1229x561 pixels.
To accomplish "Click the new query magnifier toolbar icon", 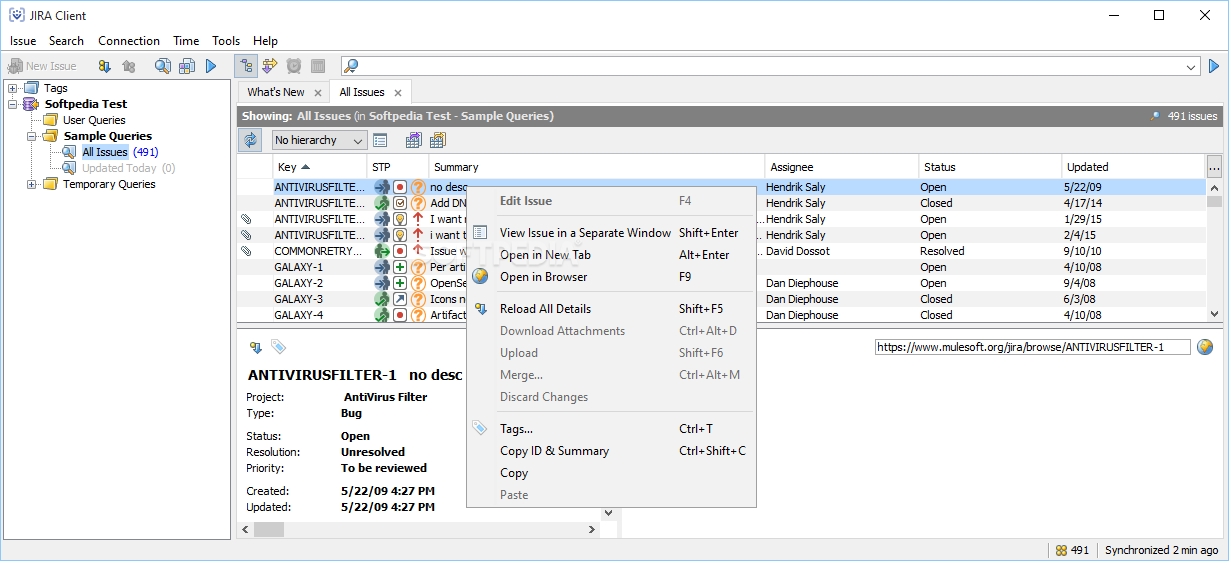I will 163,66.
